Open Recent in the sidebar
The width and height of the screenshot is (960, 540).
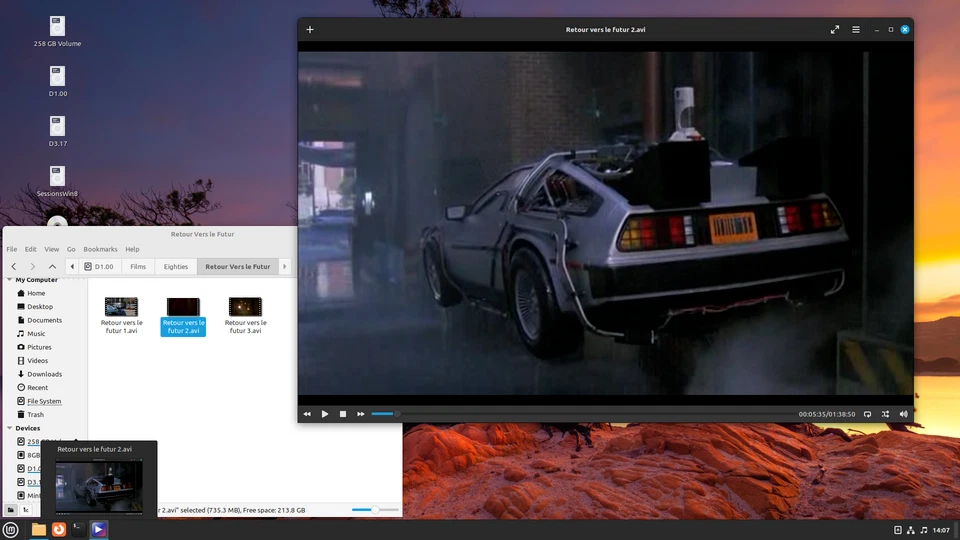[x=37, y=388]
